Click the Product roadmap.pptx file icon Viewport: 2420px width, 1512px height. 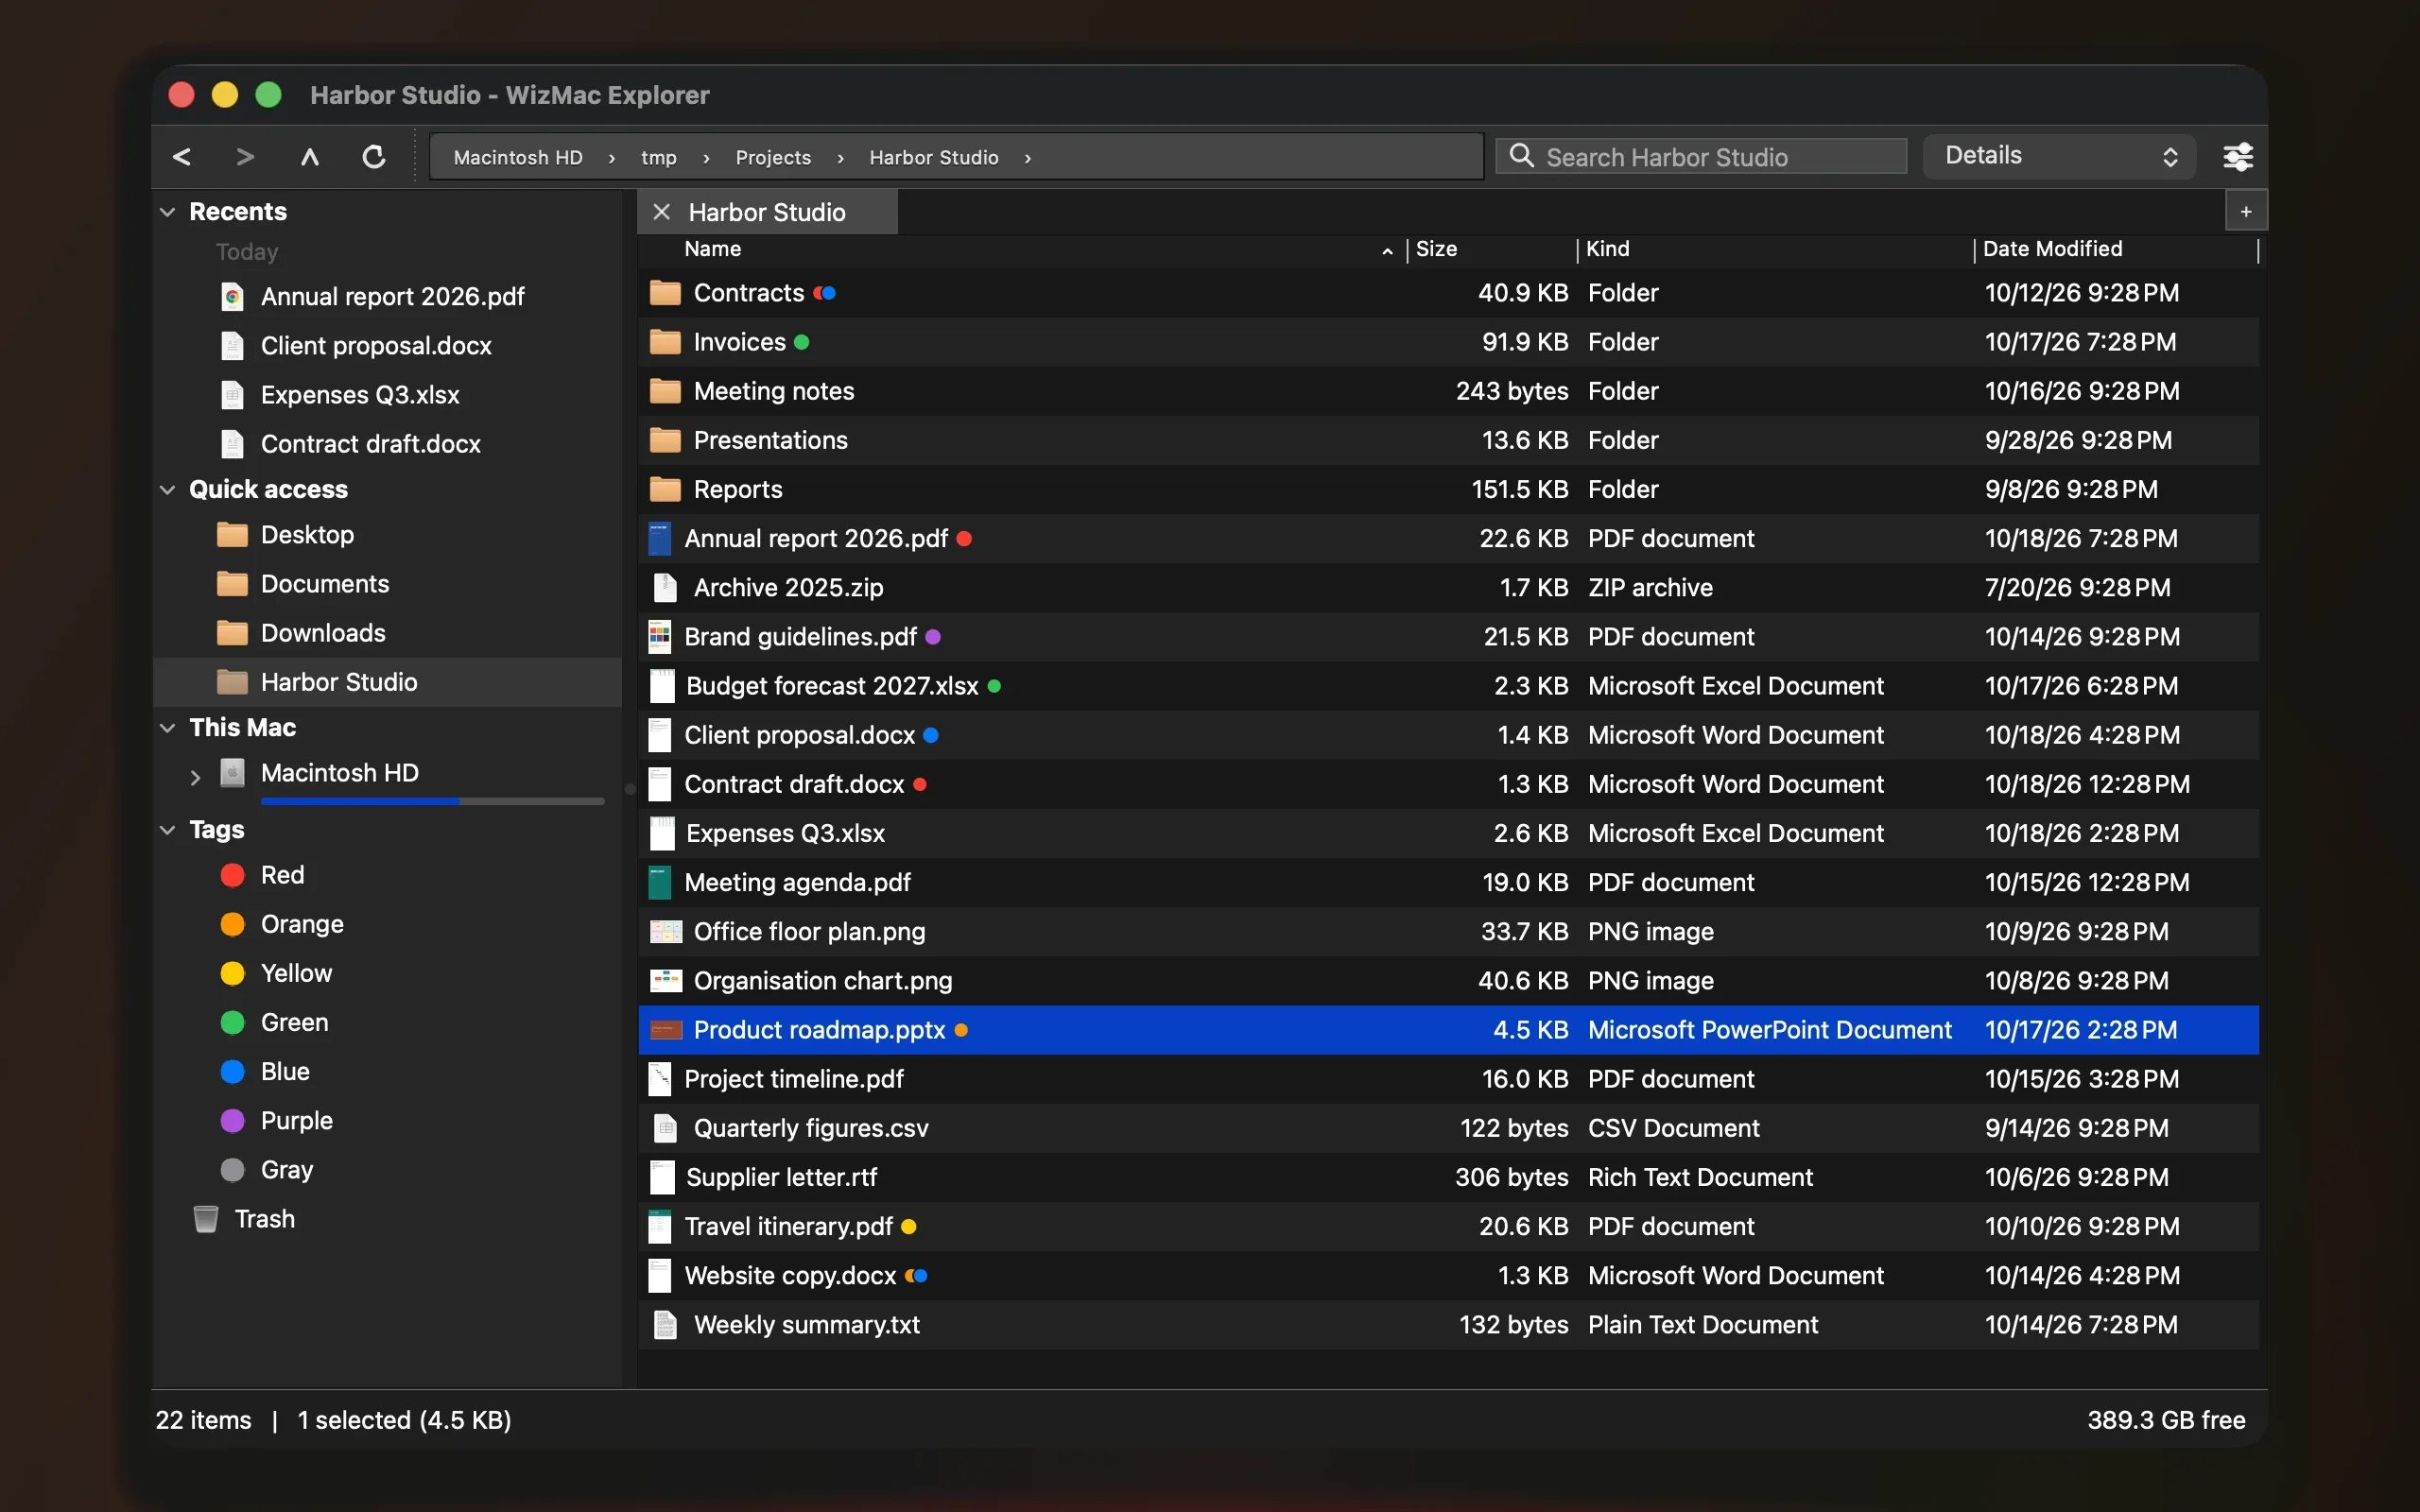tap(665, 1030)
